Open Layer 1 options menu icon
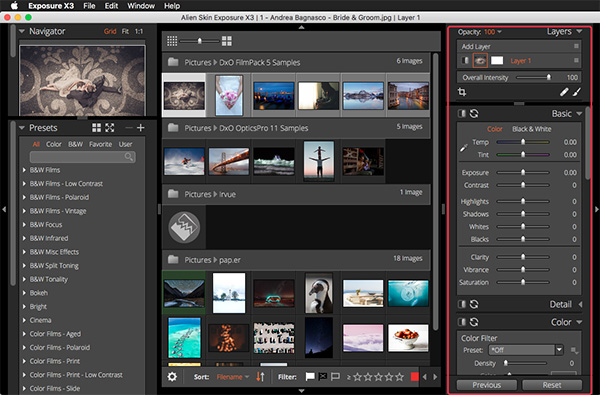 tap(576, 60)
